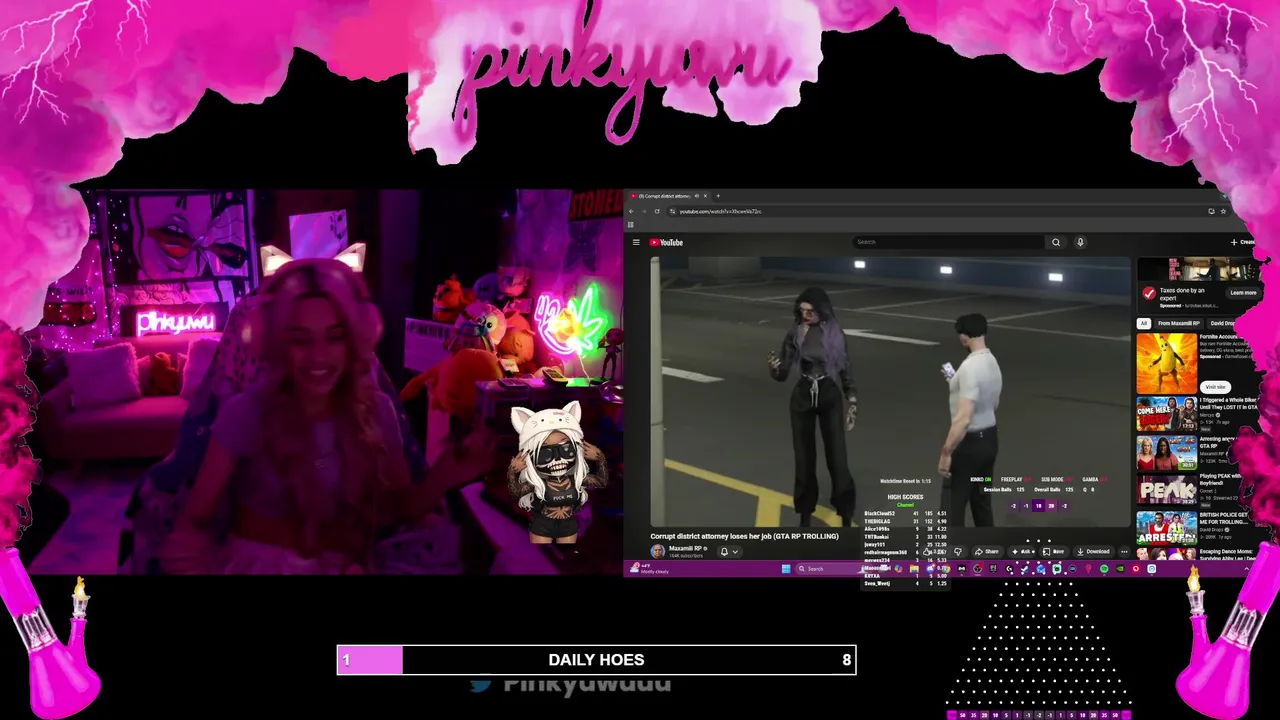1280x720 pixels.
Task: Share the video with the Share button
Action: click(986, 551)
